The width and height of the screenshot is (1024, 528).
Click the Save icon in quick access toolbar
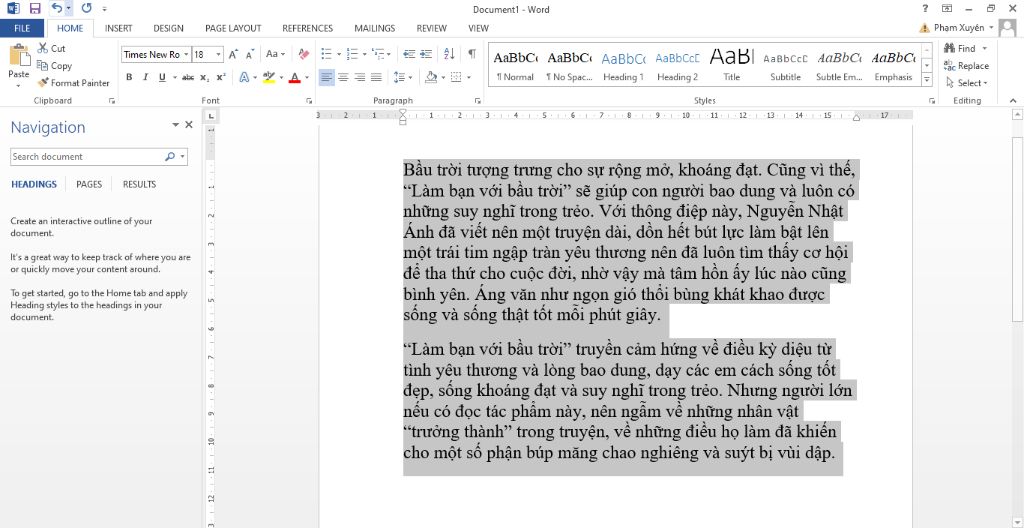[35, 9]
